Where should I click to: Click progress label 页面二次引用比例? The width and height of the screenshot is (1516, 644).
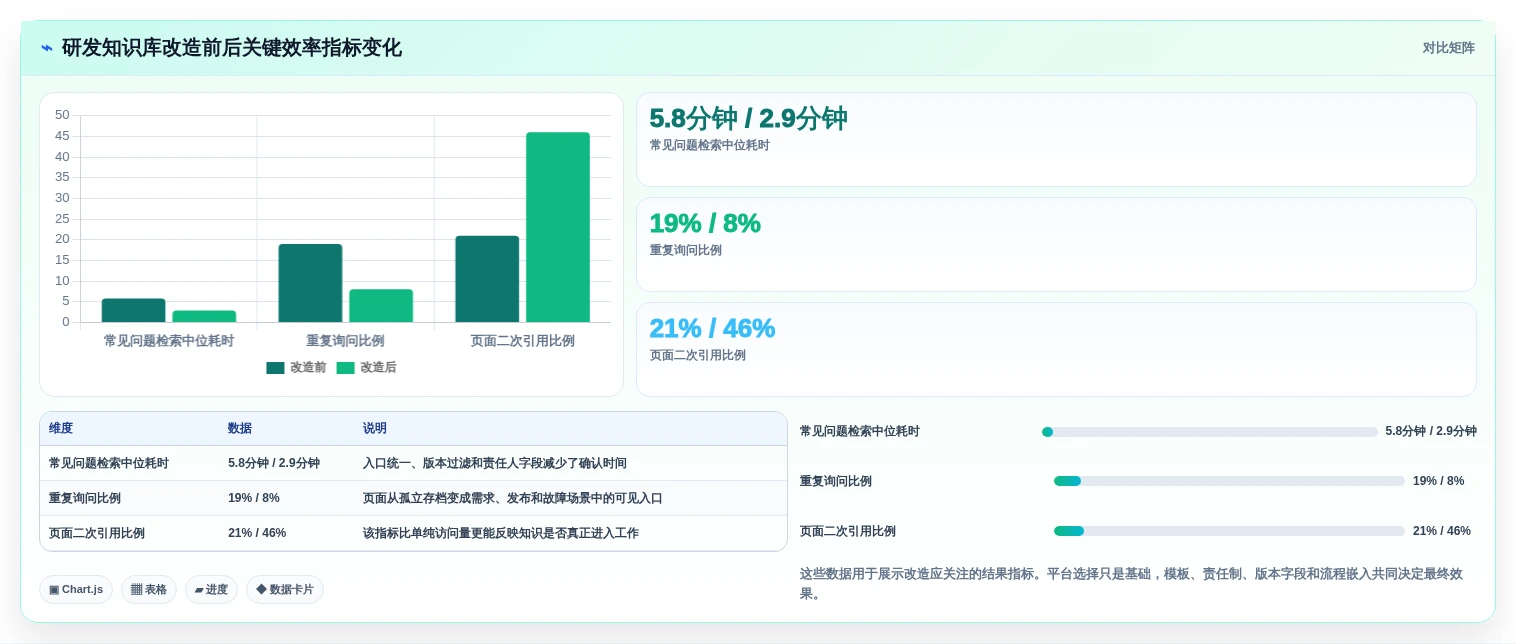(x=848, y=531)
